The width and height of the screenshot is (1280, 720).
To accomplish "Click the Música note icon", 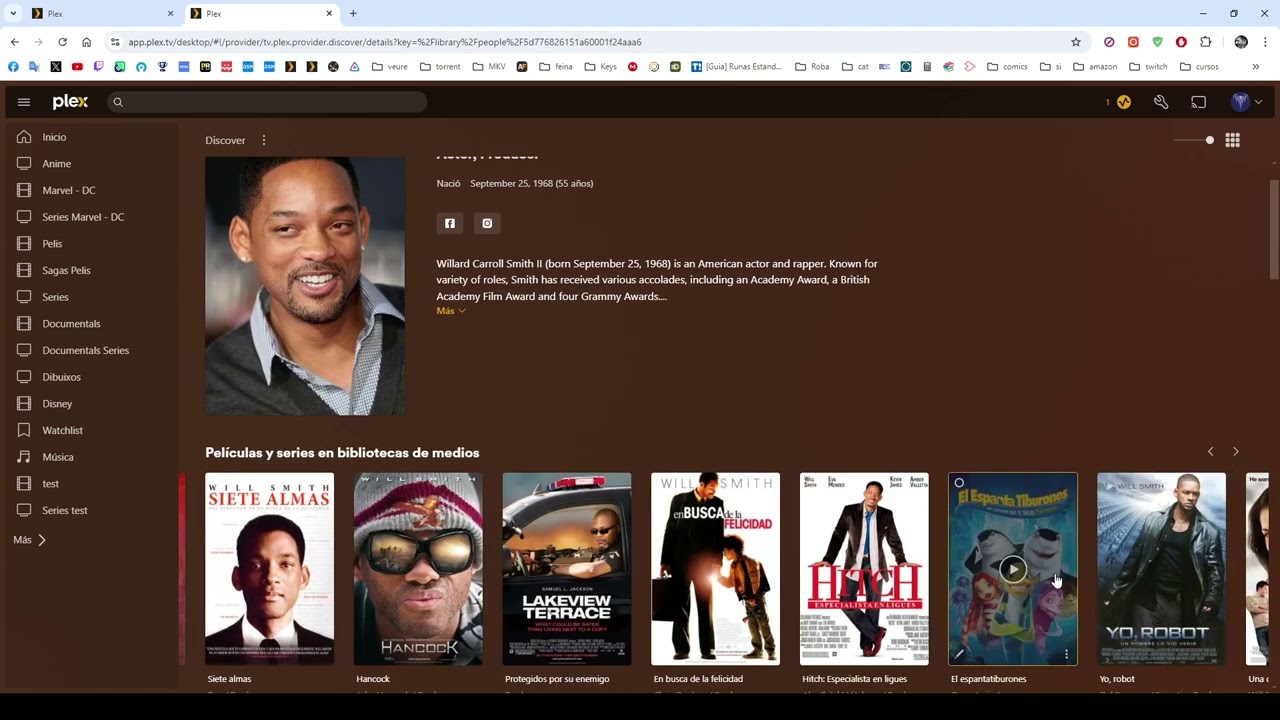I will point(24,457).
